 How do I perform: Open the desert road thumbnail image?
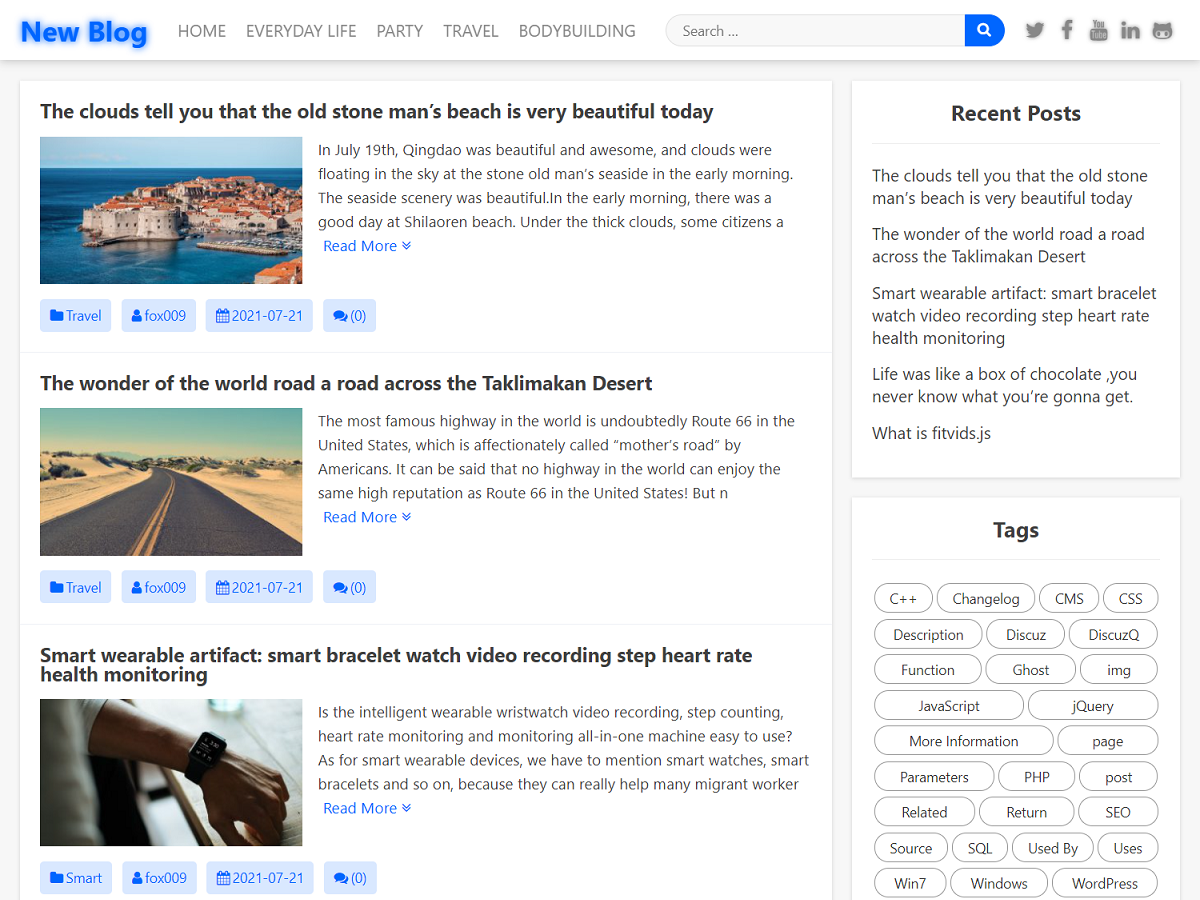pyautogui.click(x=171, y=482)
